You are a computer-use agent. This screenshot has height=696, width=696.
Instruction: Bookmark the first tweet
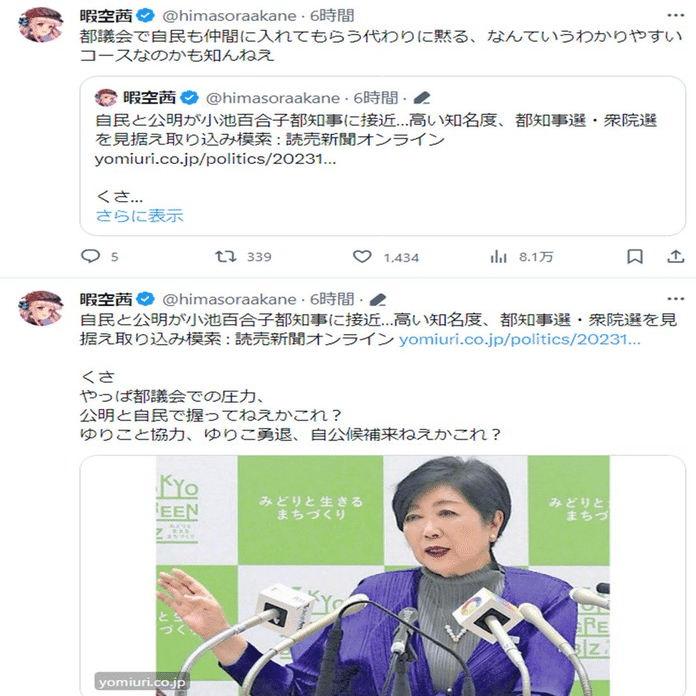point(635,256)
